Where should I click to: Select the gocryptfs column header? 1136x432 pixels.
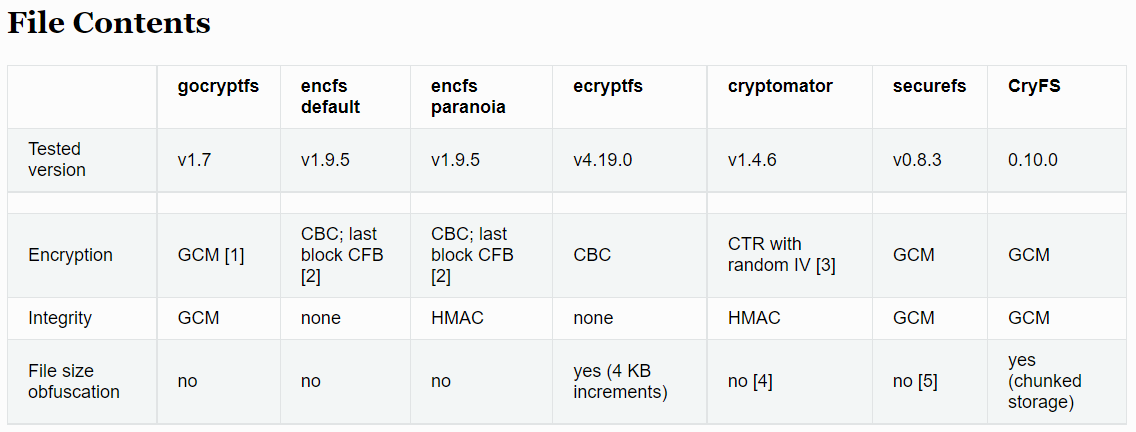tap(218, 86)
